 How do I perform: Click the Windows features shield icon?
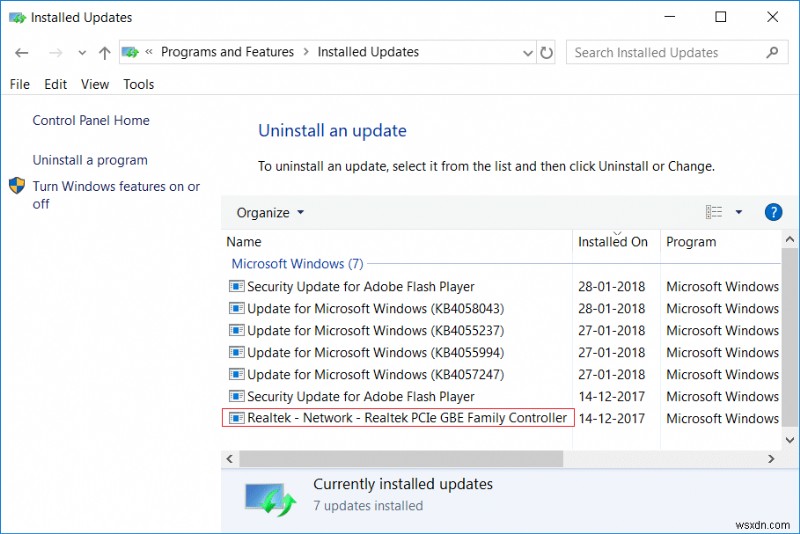click(17, 186)
